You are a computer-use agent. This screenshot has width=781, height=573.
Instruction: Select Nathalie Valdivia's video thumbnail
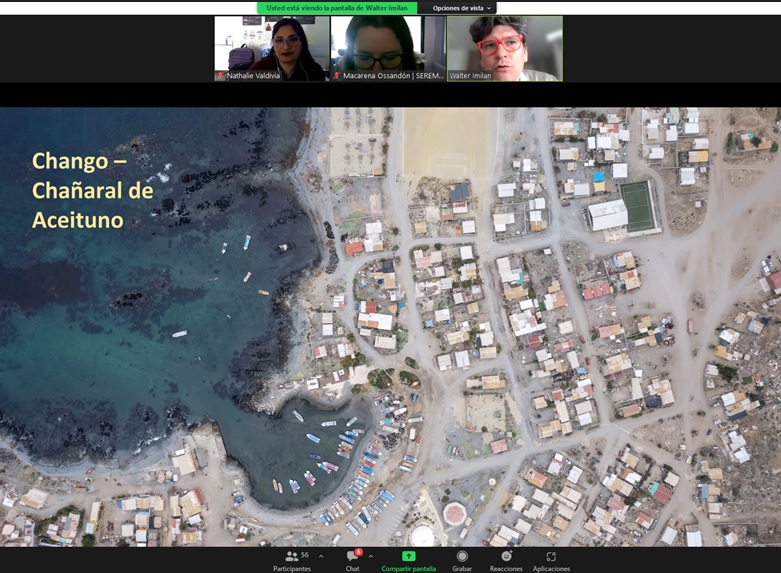272,45
